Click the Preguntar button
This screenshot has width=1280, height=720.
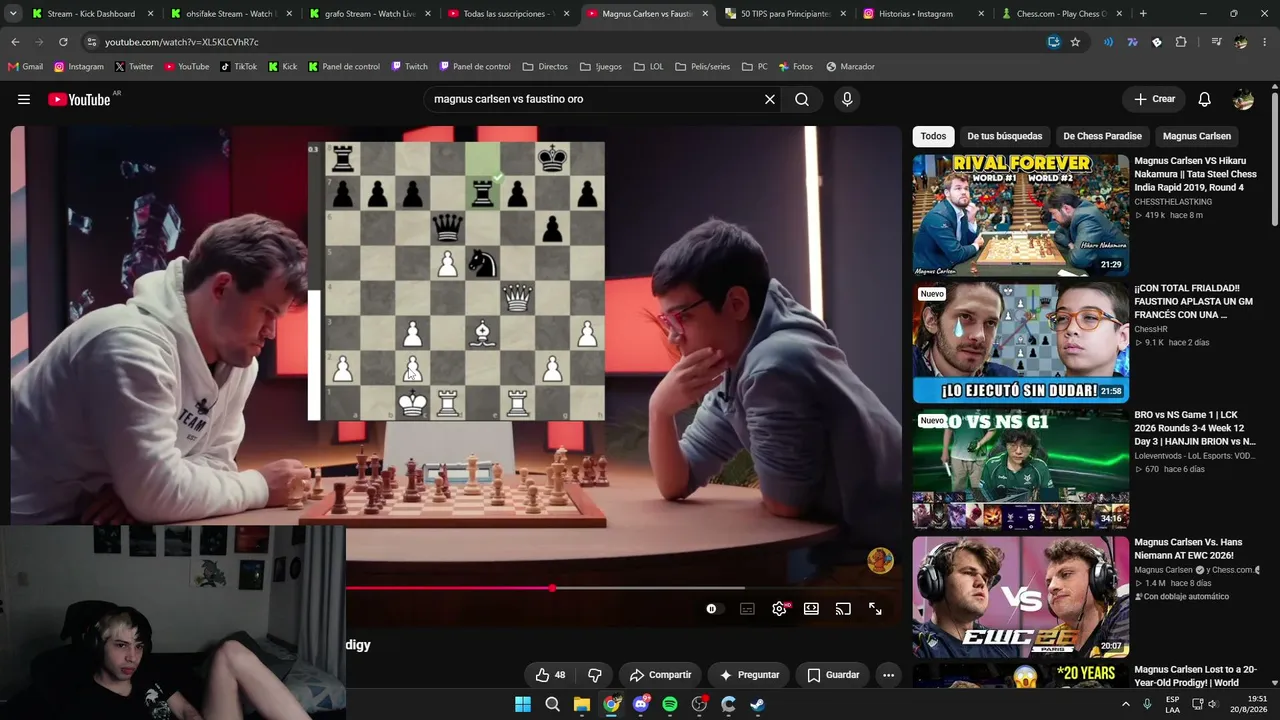point(749,675)
